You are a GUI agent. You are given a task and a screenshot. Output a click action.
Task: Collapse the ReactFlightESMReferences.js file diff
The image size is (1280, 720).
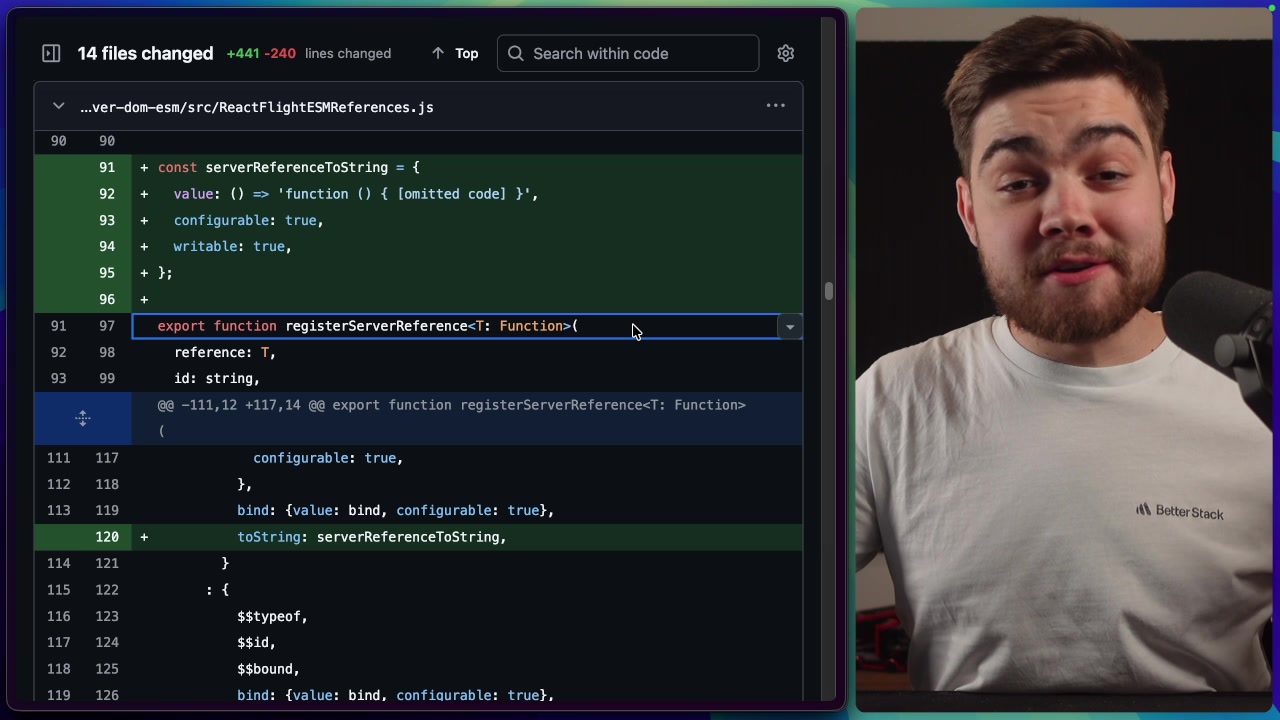tap(58, 106)
